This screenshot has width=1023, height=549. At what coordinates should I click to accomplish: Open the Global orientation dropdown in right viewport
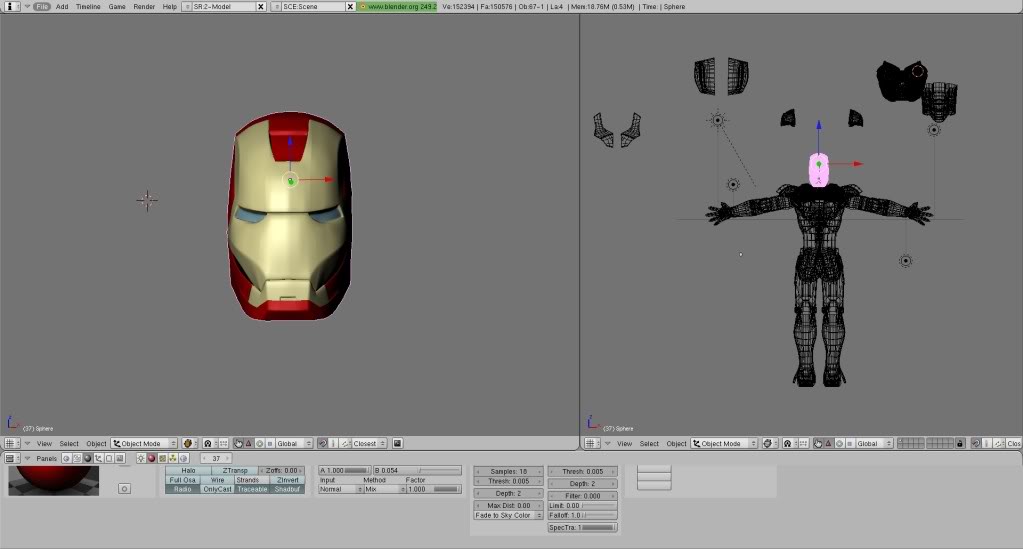point(870,443)
